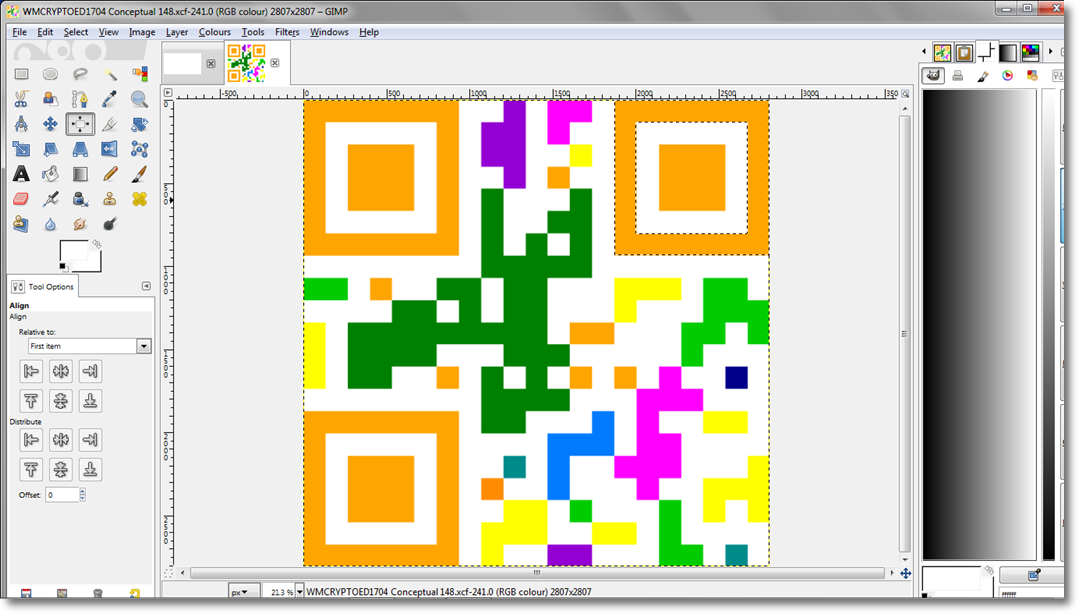Select the Shear tool

tap(50, 149)
